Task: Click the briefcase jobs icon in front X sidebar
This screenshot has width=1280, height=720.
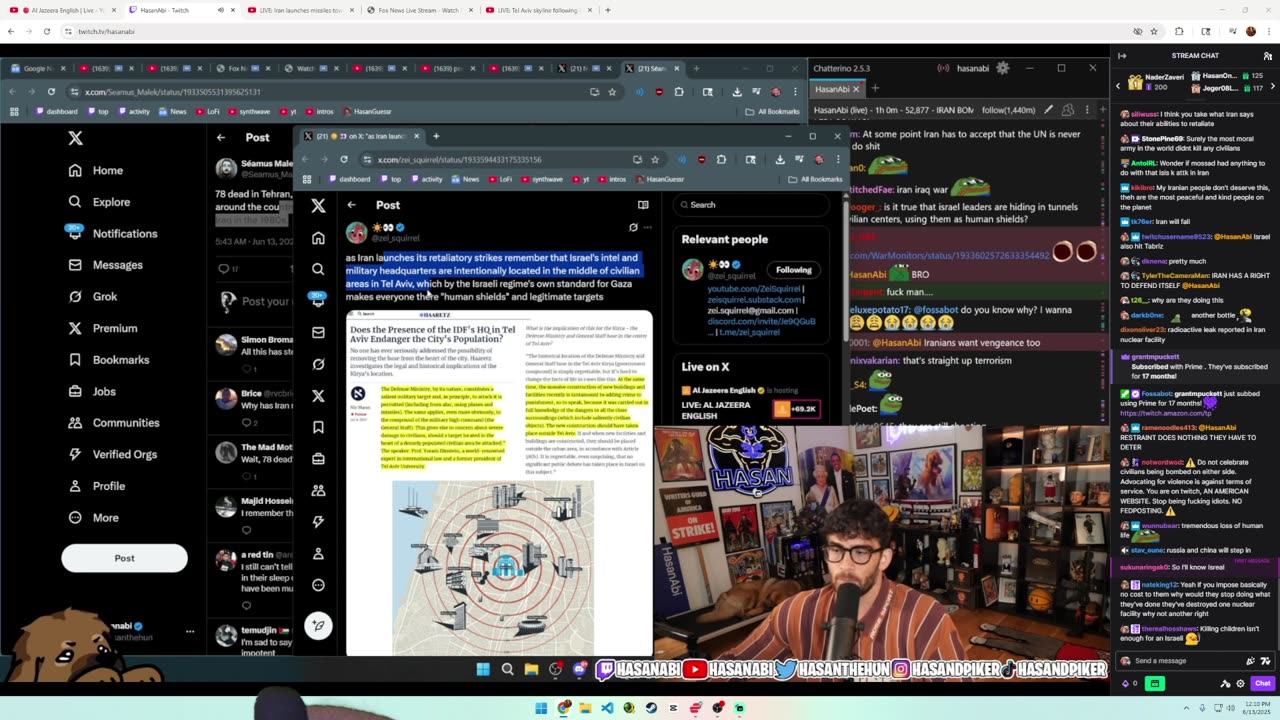Action: (318, 459)
